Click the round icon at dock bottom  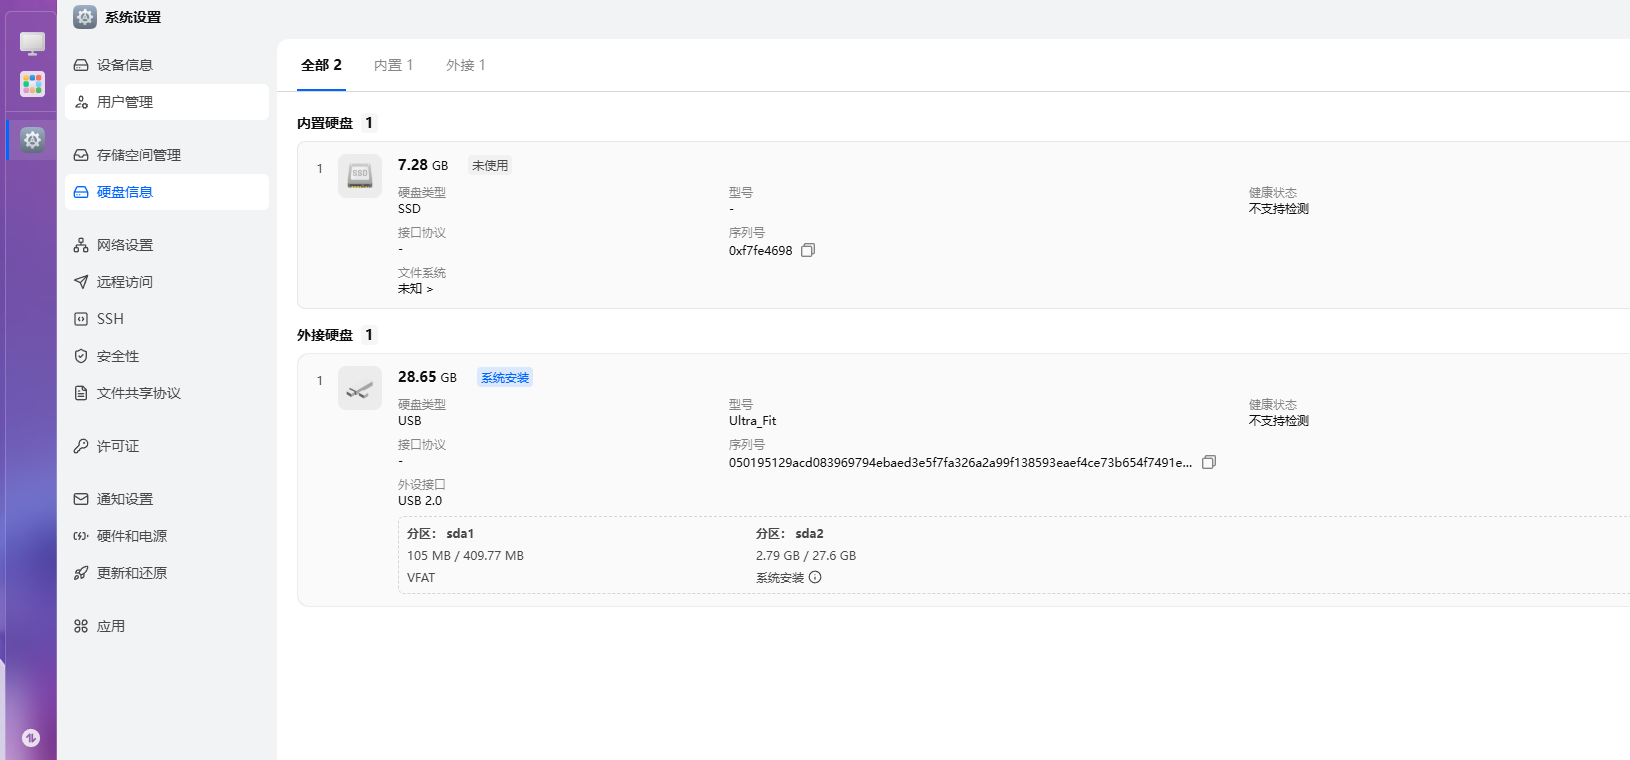tap(31, 738)
